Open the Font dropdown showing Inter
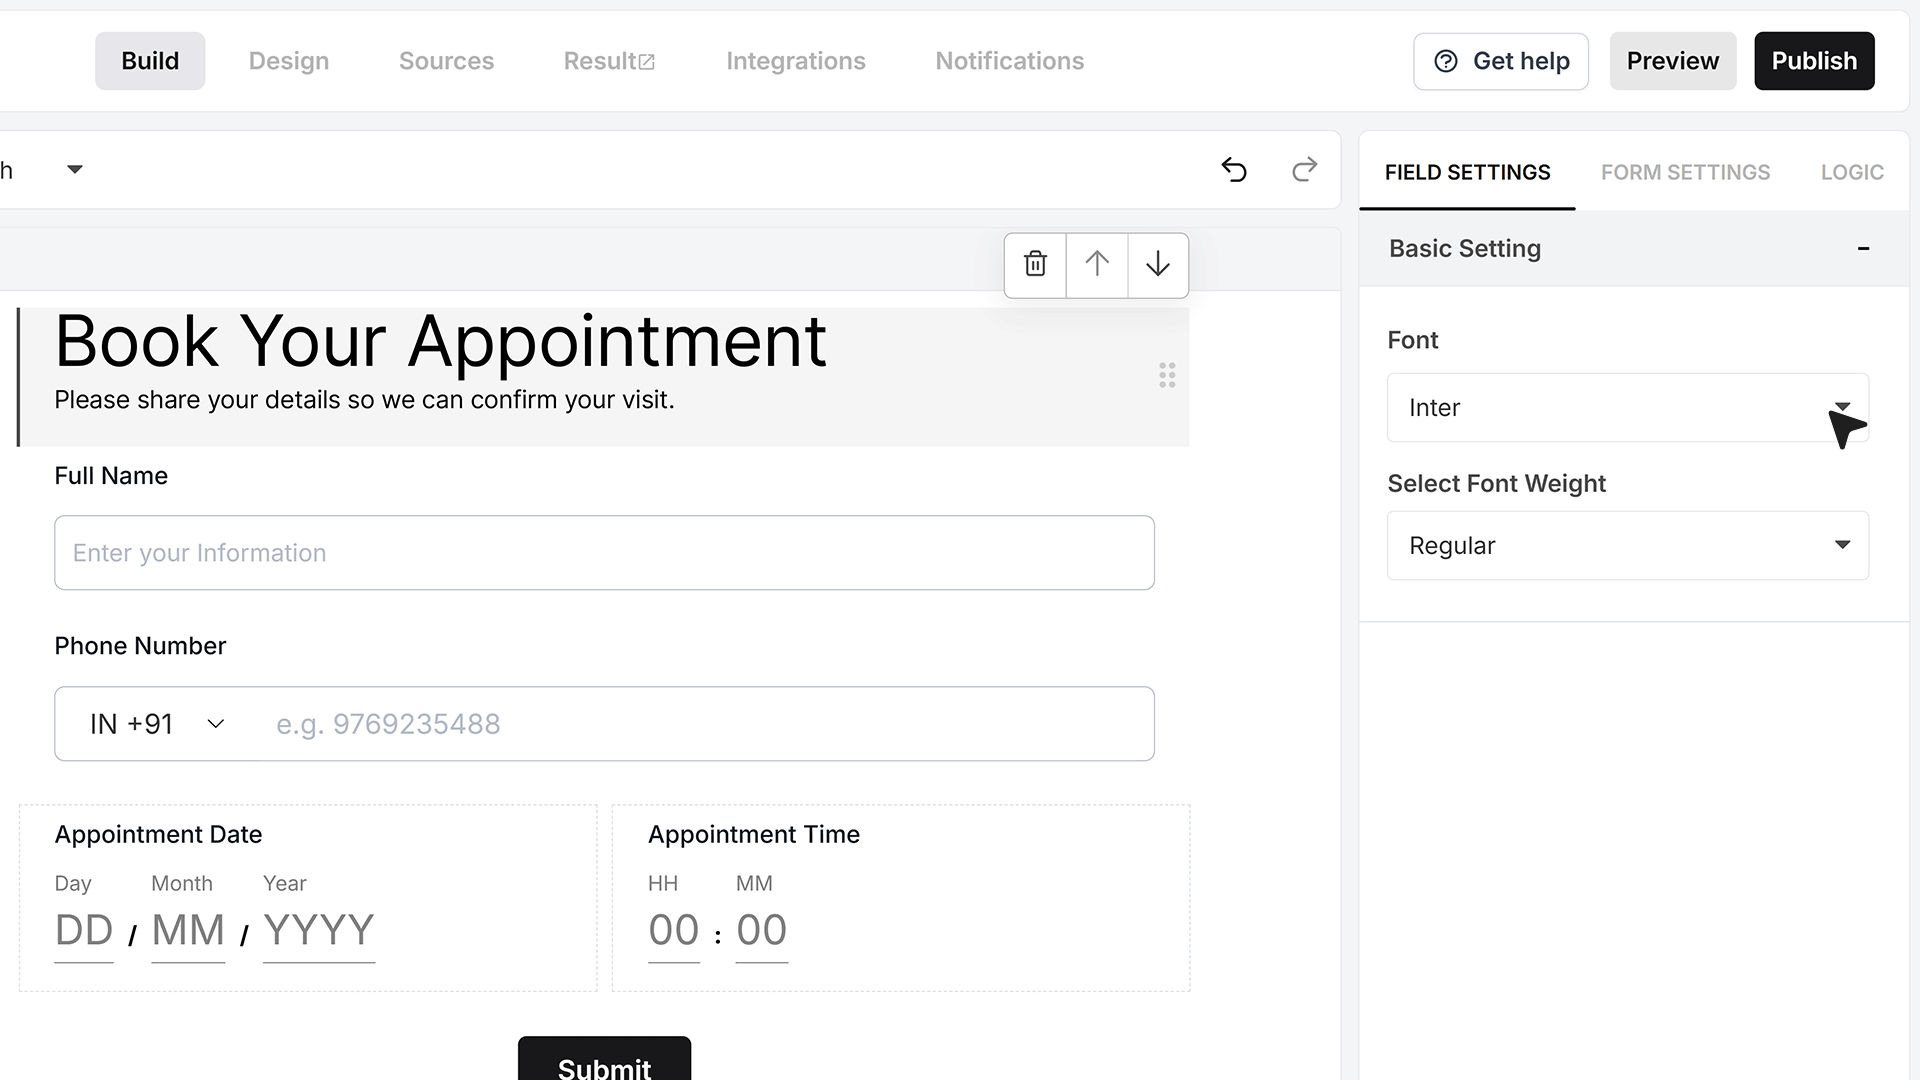 pyautogui.click(x=1628, y=408)
